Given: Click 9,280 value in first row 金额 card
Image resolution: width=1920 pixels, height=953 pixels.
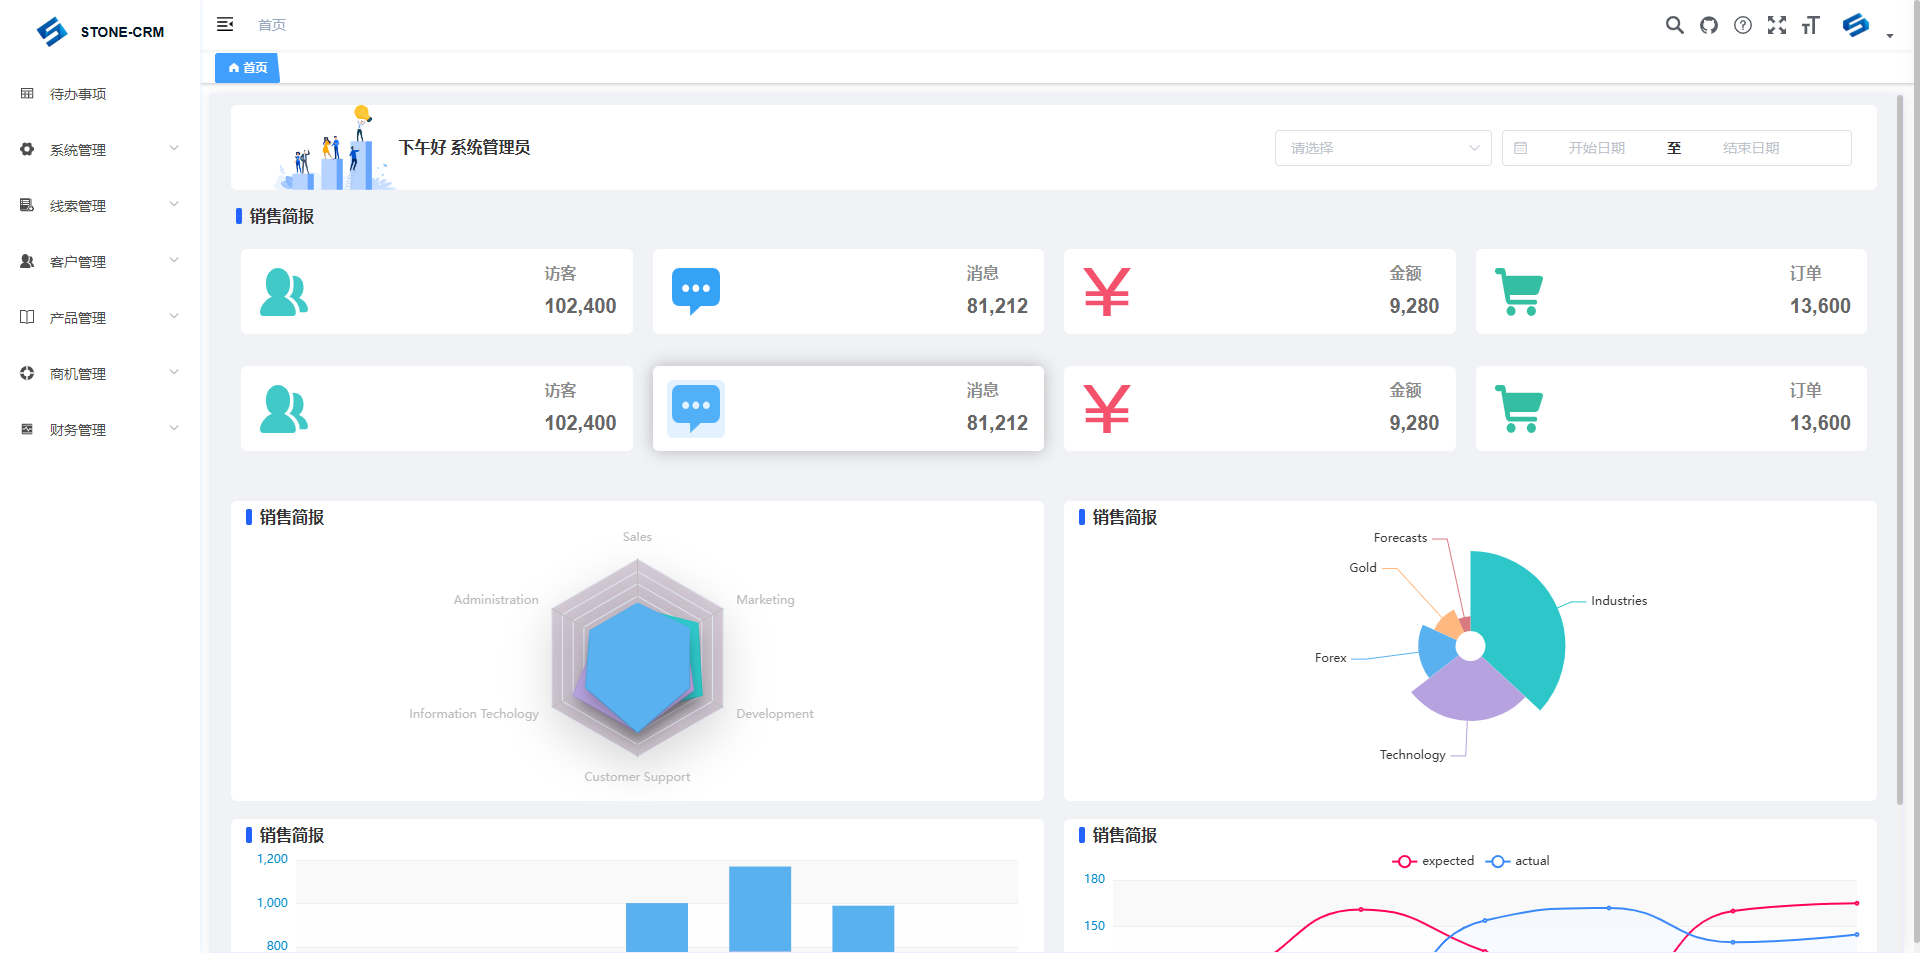Looking at the screenshot, I should (x=1414, y=306).
